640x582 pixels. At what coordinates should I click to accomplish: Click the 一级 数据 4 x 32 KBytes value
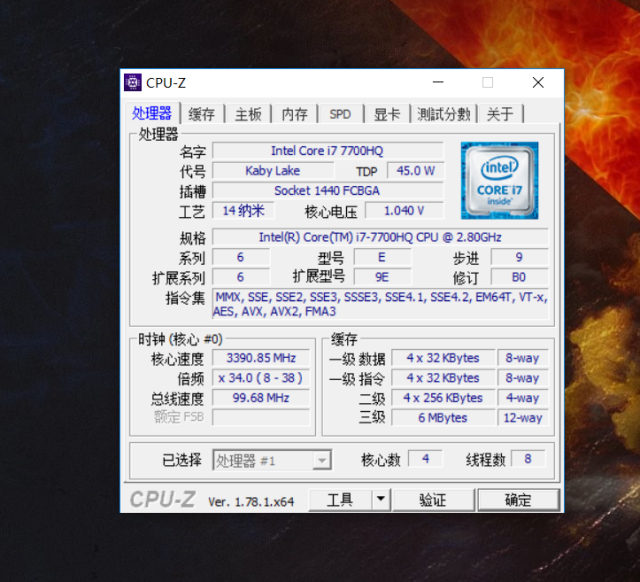pyautogui.click(x=443, y=358)
